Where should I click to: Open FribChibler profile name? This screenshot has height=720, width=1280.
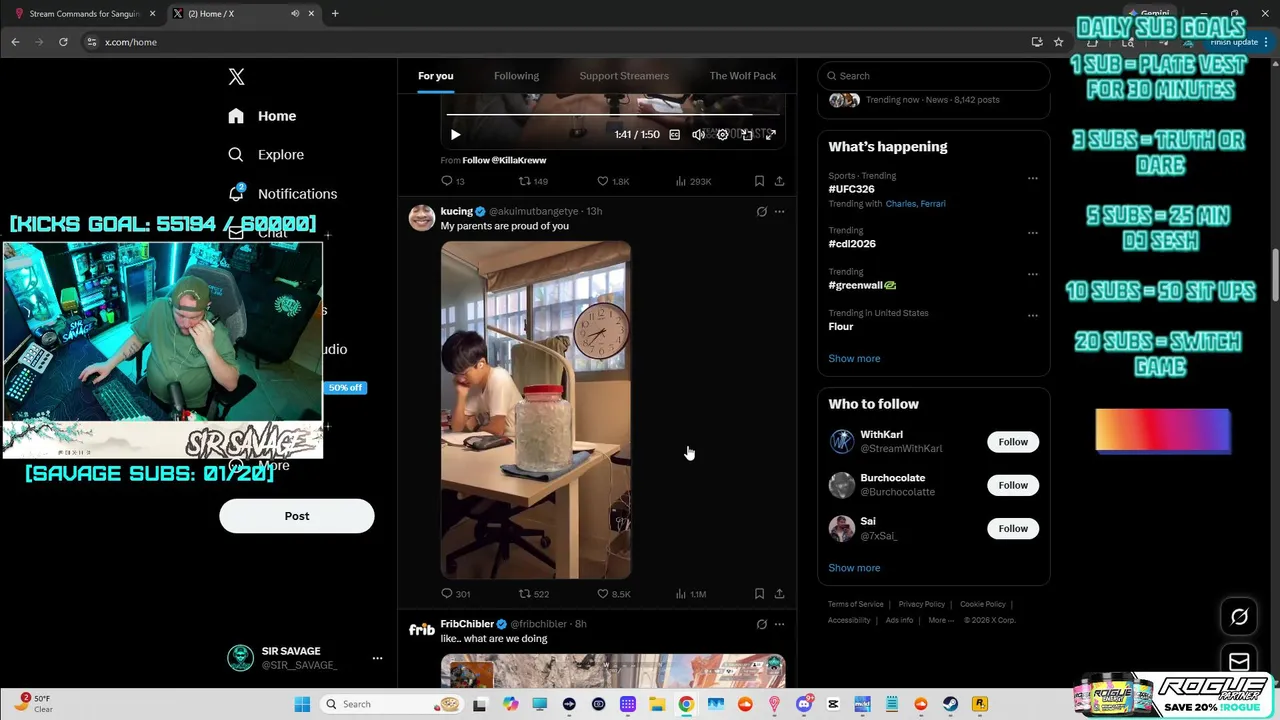pyautogui.click(x=467, y=624)
